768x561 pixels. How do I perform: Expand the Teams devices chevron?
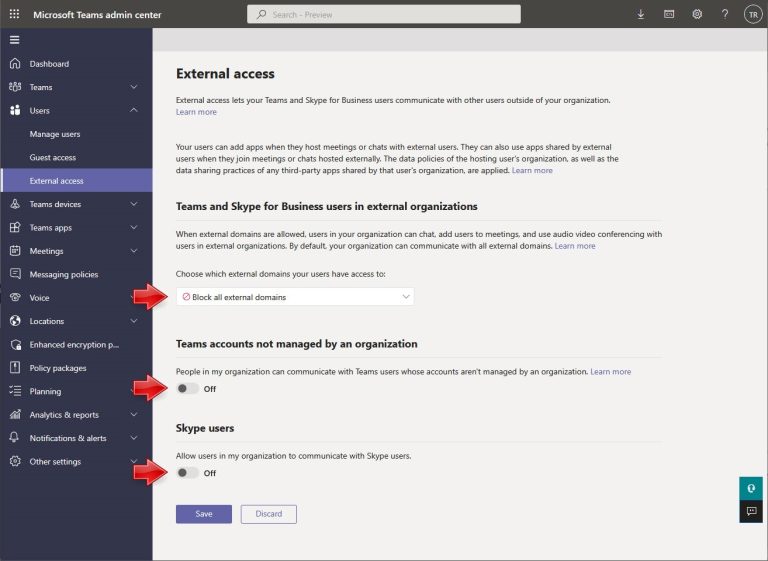[134, 204]
